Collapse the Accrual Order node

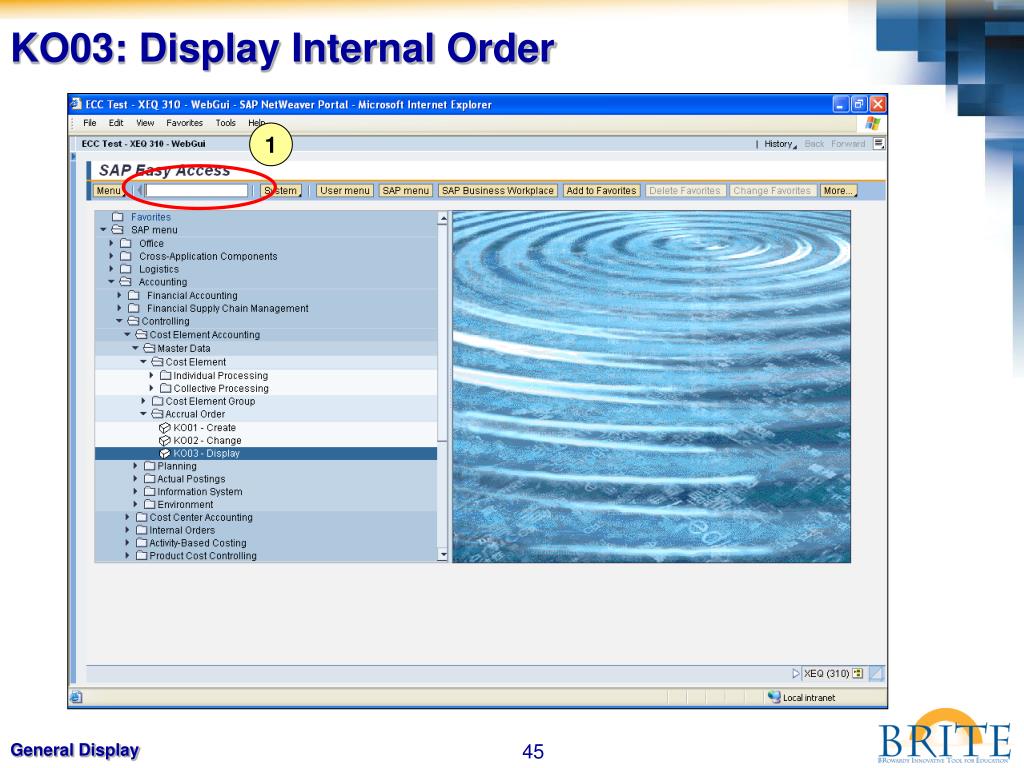point(143,414)
